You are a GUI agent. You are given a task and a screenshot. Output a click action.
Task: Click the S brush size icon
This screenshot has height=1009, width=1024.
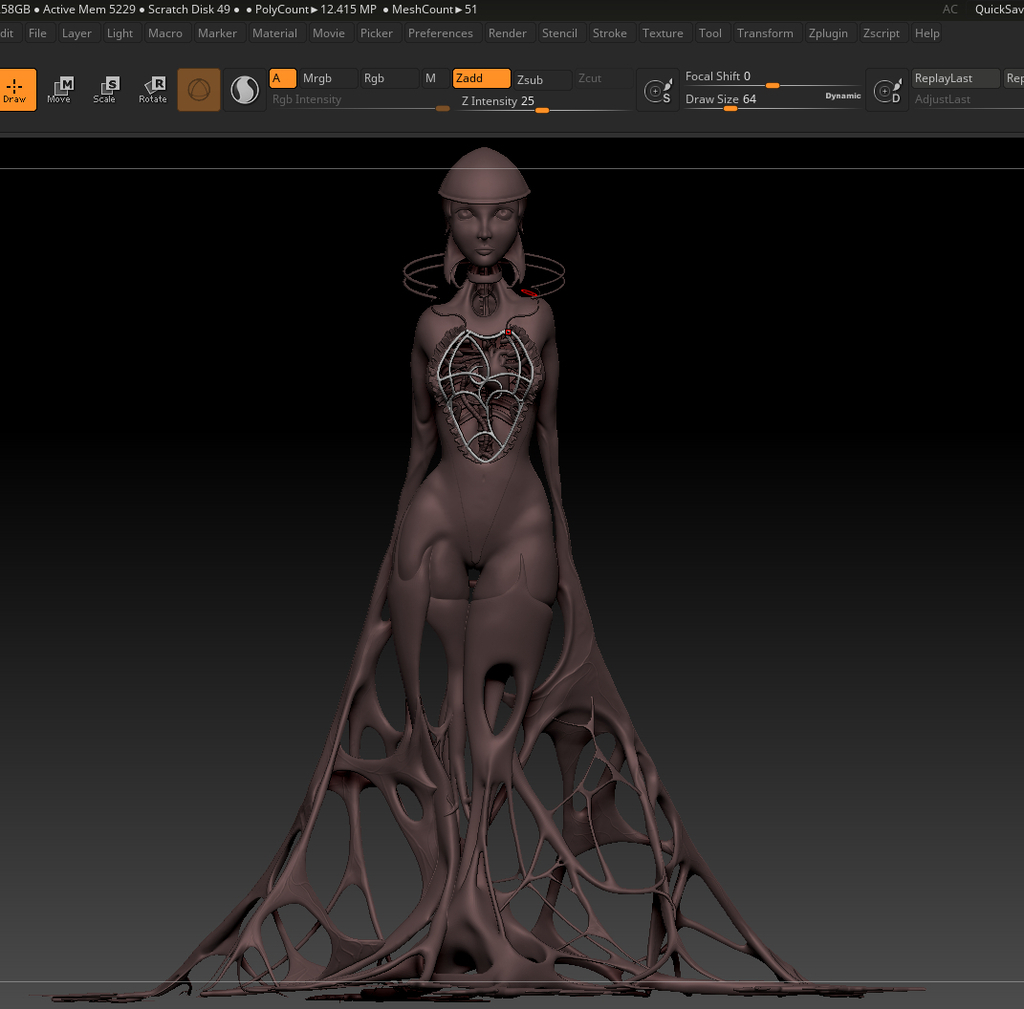[x=657, y=91]
